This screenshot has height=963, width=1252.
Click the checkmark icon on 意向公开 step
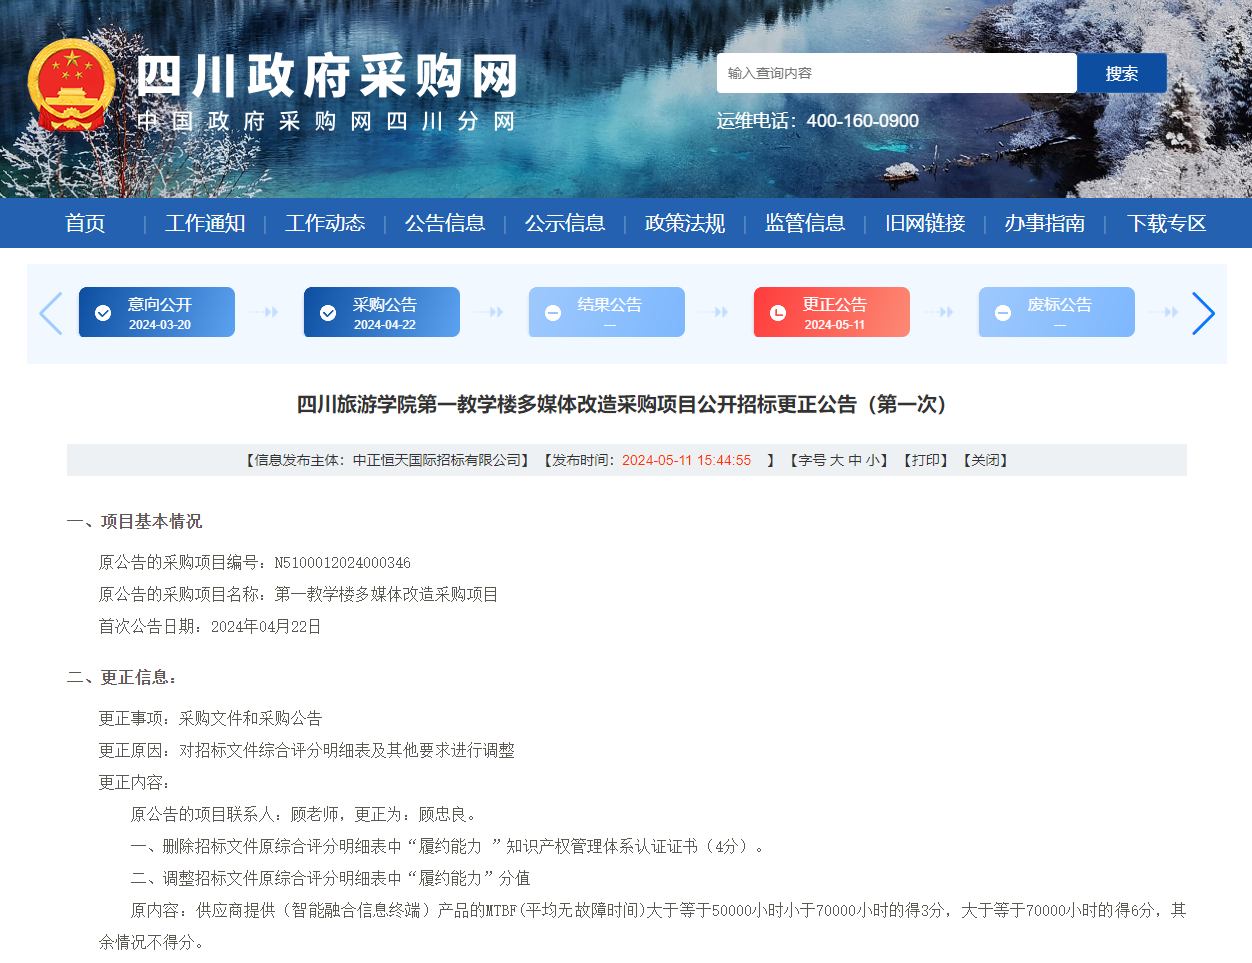[103, 313]
